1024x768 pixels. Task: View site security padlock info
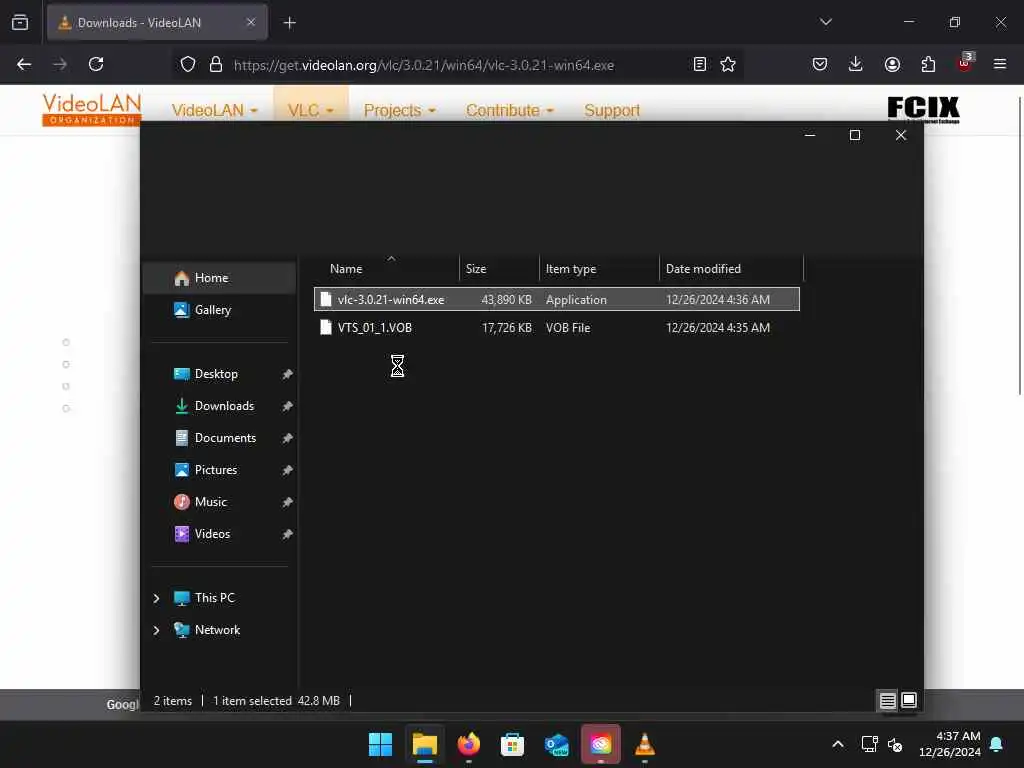[216, 64]
